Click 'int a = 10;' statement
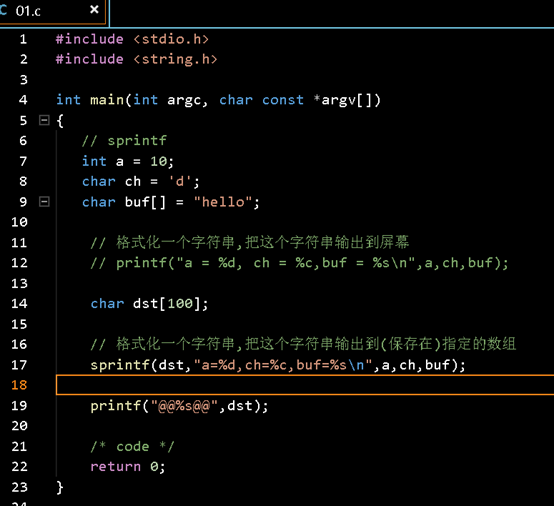The image size is (554, 506). [x=128, y=161]
